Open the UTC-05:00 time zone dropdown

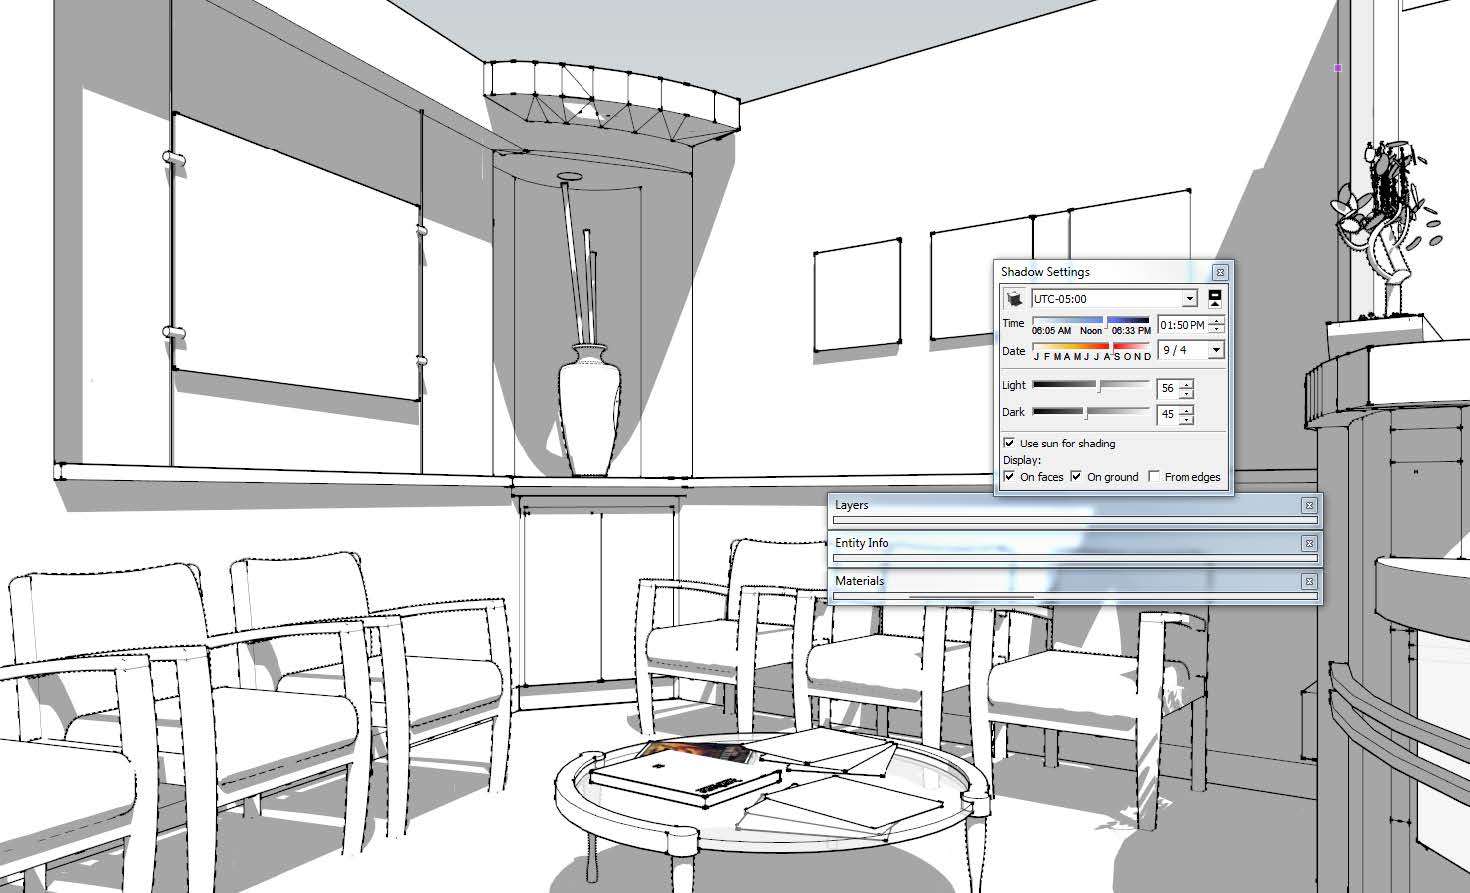tap(1189, 299)
